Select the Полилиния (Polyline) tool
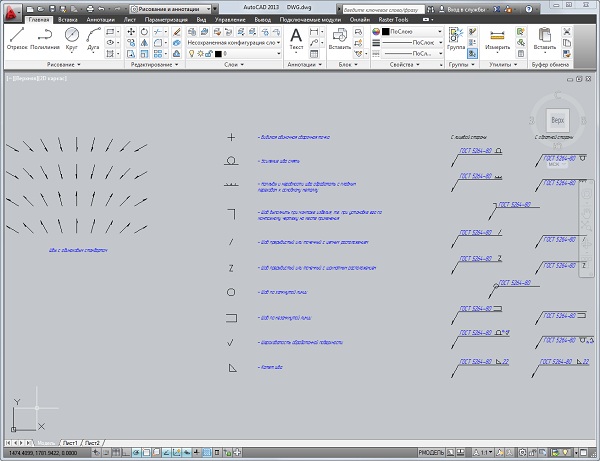Viewport: 600px width, 461px height. (45, 37)
